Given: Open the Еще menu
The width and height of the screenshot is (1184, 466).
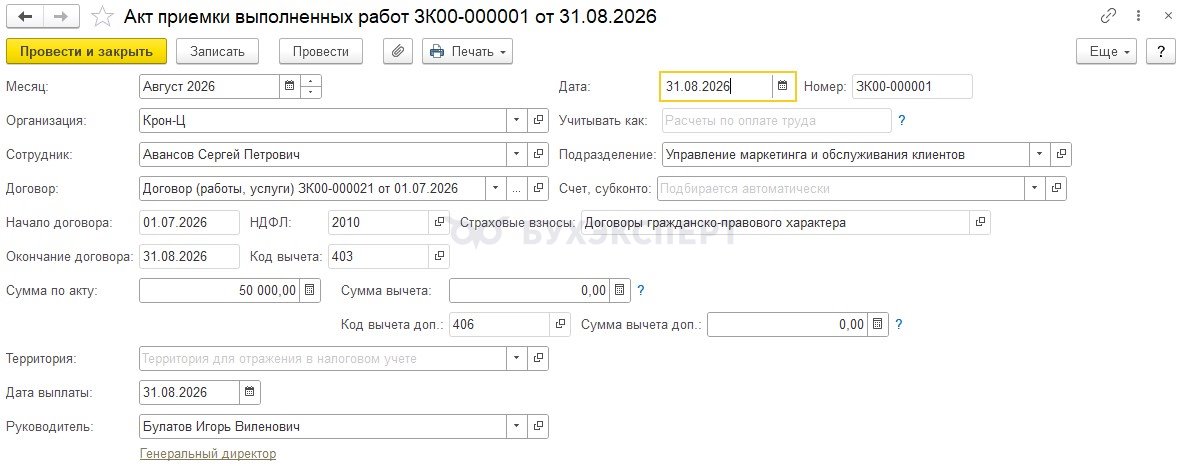Looking at the screenshot, I should [x=1107, y=51].
